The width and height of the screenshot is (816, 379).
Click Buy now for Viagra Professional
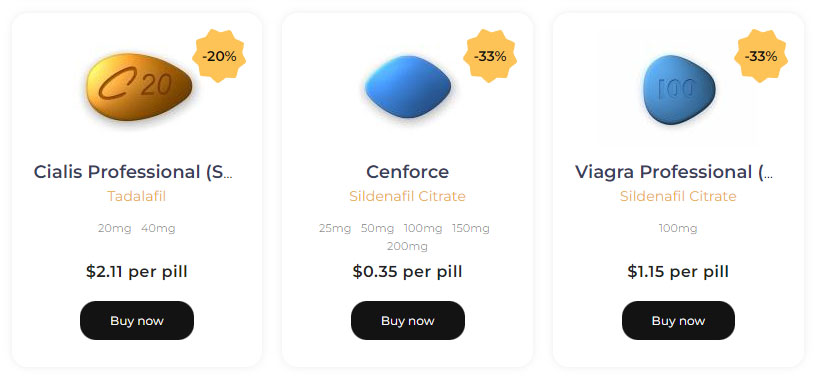(x=678, y=321)
